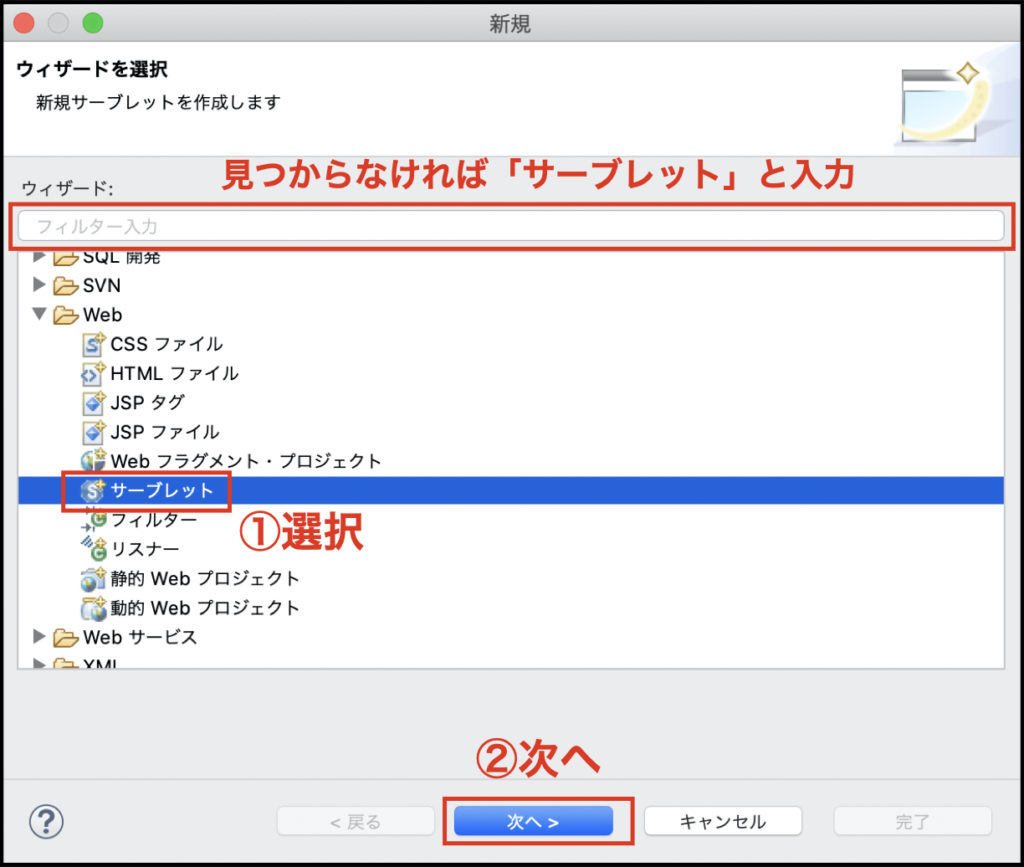Click the 静的 Web プロジェクト icon
1024x867 pixels.
click(94, 578)
